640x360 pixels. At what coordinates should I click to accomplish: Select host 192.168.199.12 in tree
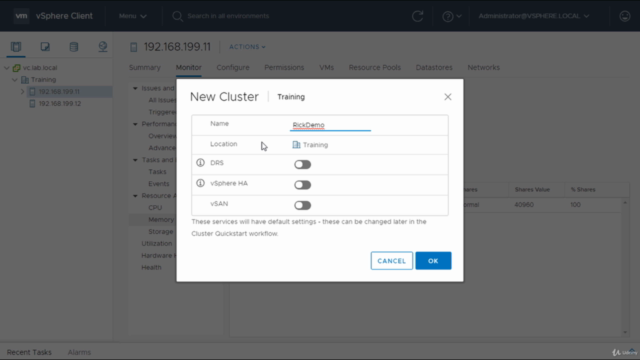point(60,104)
